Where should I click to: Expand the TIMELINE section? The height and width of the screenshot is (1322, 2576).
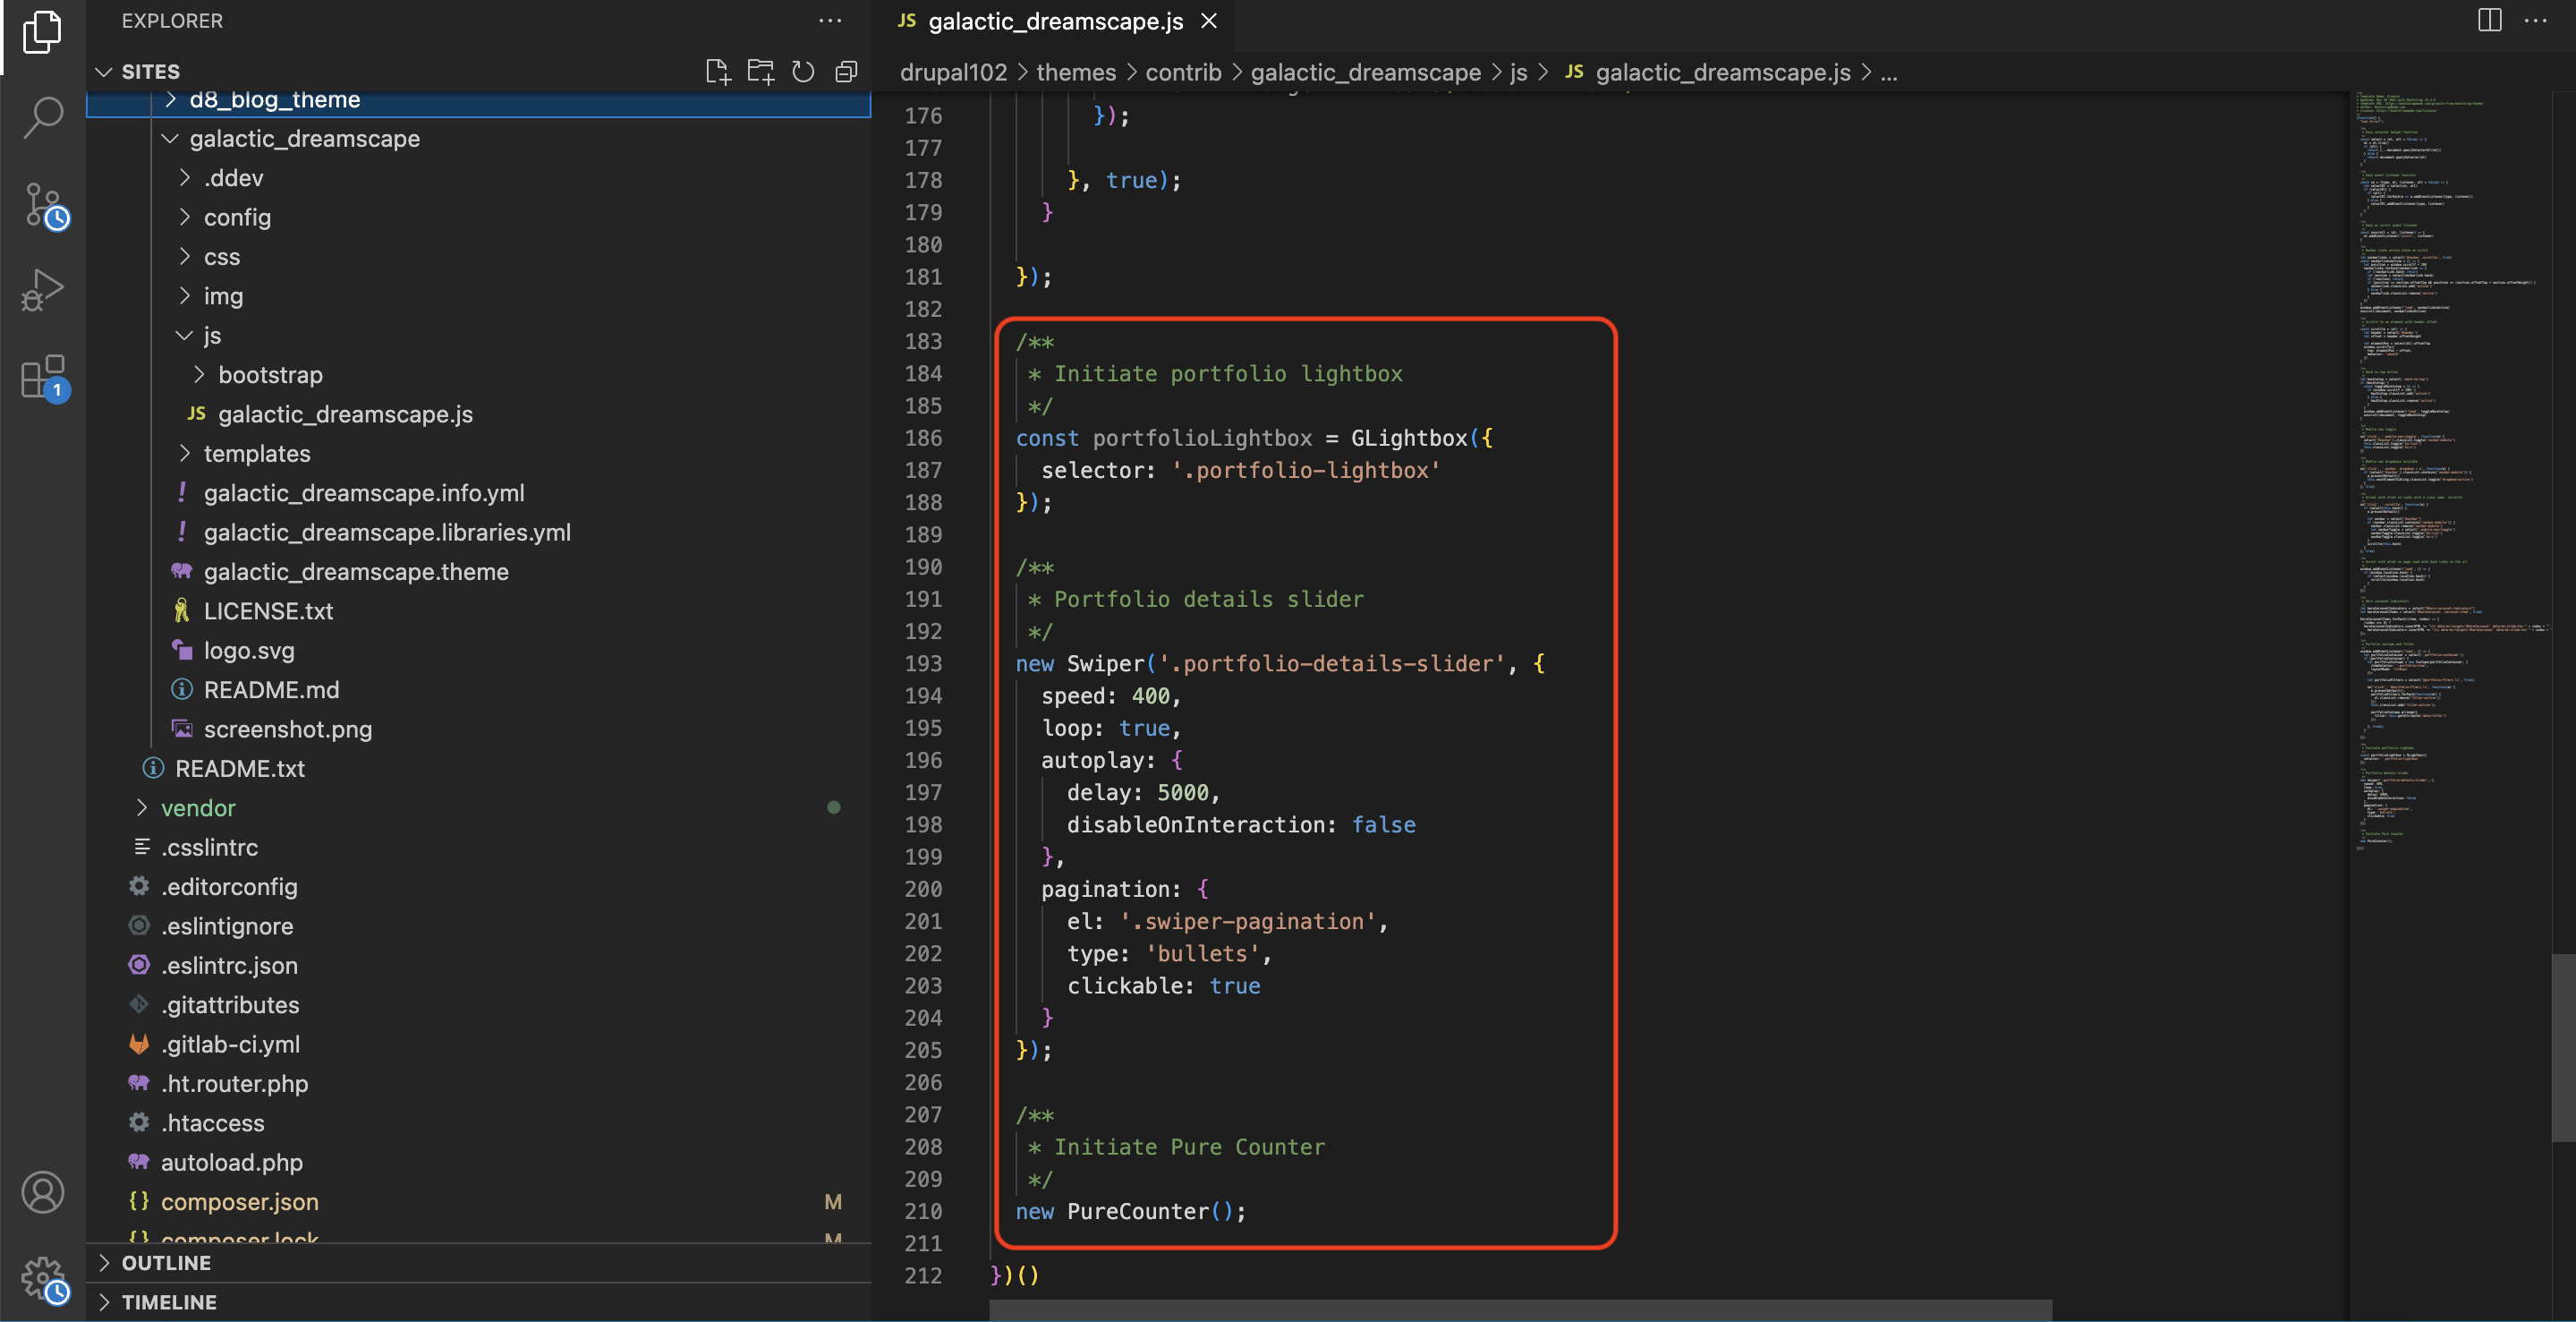(168, 1302)
